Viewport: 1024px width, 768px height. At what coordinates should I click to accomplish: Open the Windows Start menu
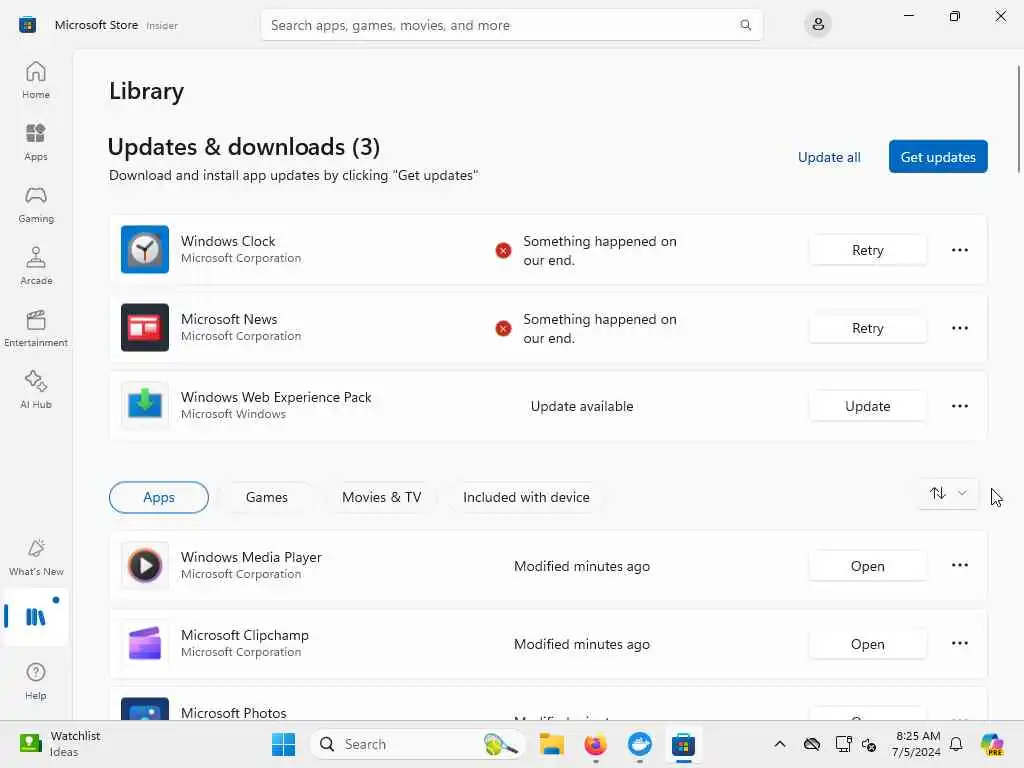click(x=283, y=744)
